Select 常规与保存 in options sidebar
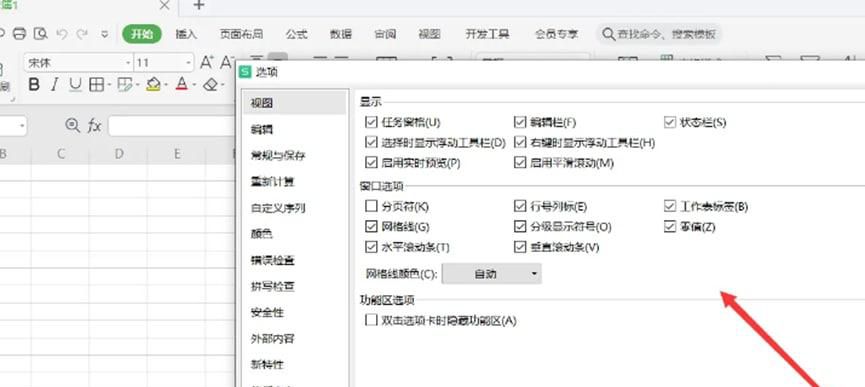Image resolution: width=865 pixels, height=387 pixels. point(295,155)
